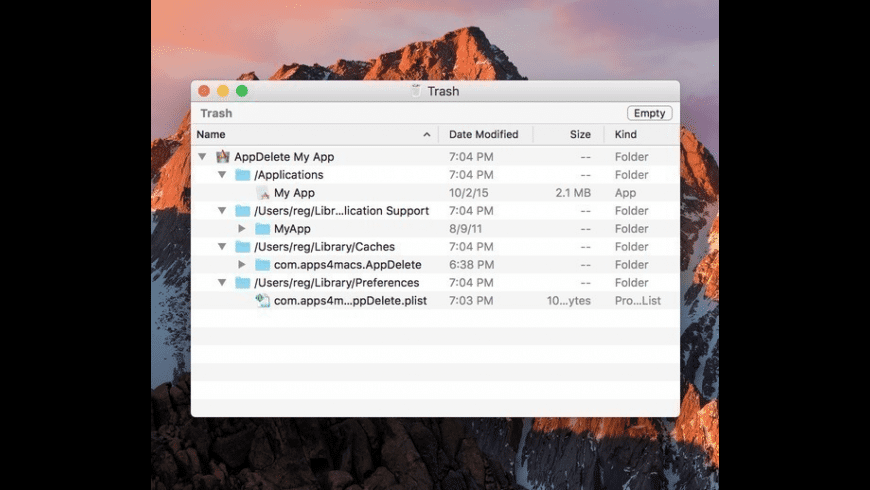The image size is (870, 490).
Task: Select the com.apps4macs.AppDelete name
Action: coord(347,265)
